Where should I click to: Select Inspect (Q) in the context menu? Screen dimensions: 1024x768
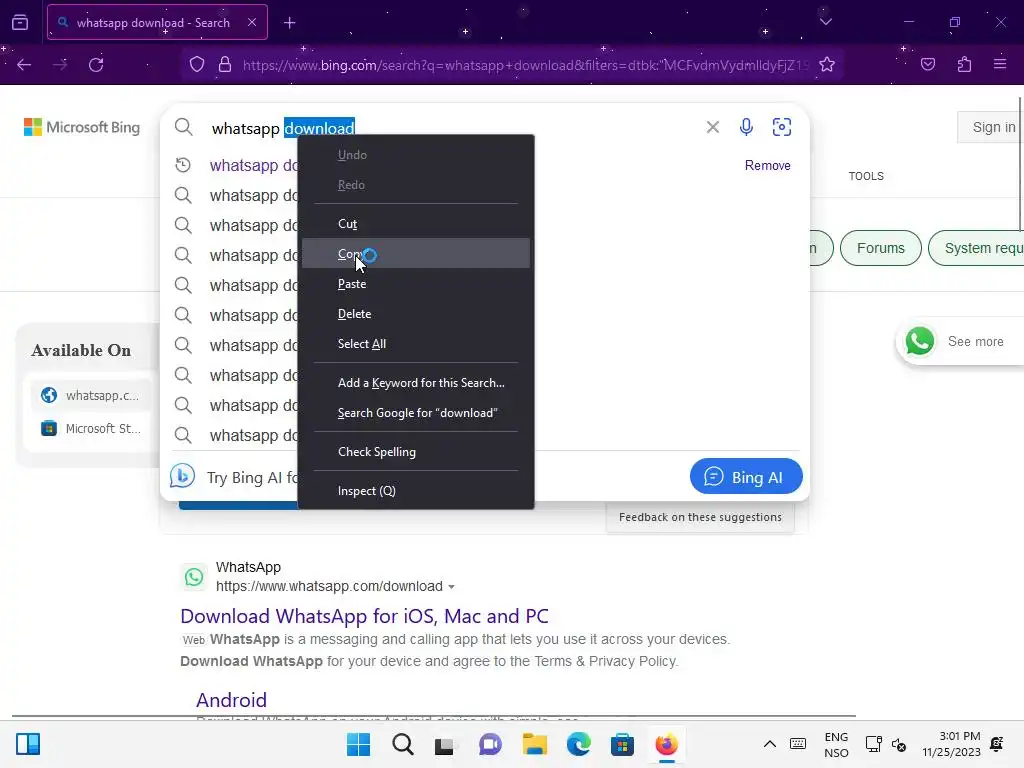click(x=416, y=491)
